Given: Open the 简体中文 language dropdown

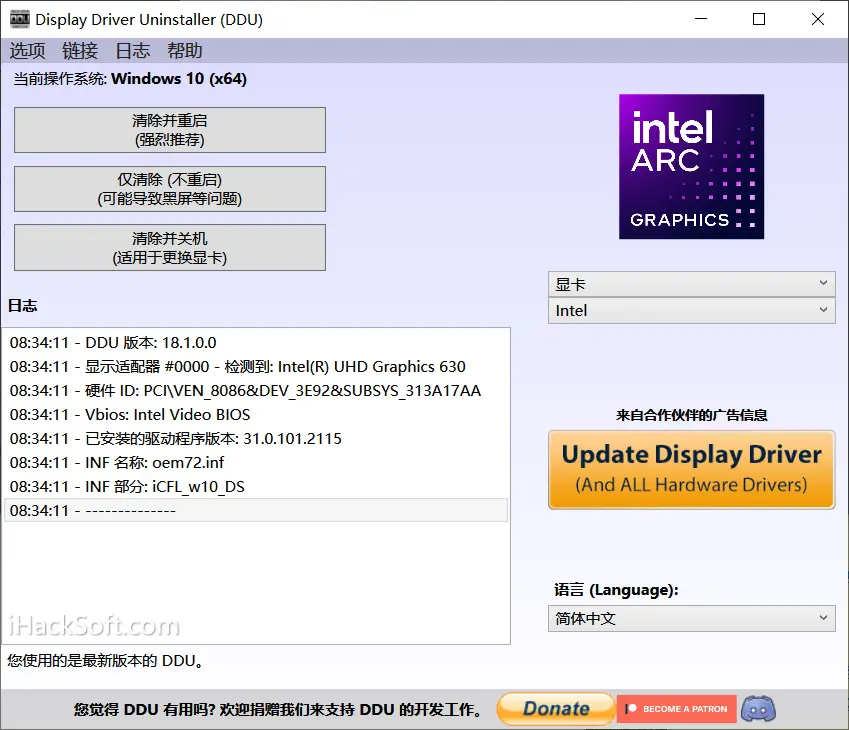Looking at the screenshot, I should tap(691, 618).
